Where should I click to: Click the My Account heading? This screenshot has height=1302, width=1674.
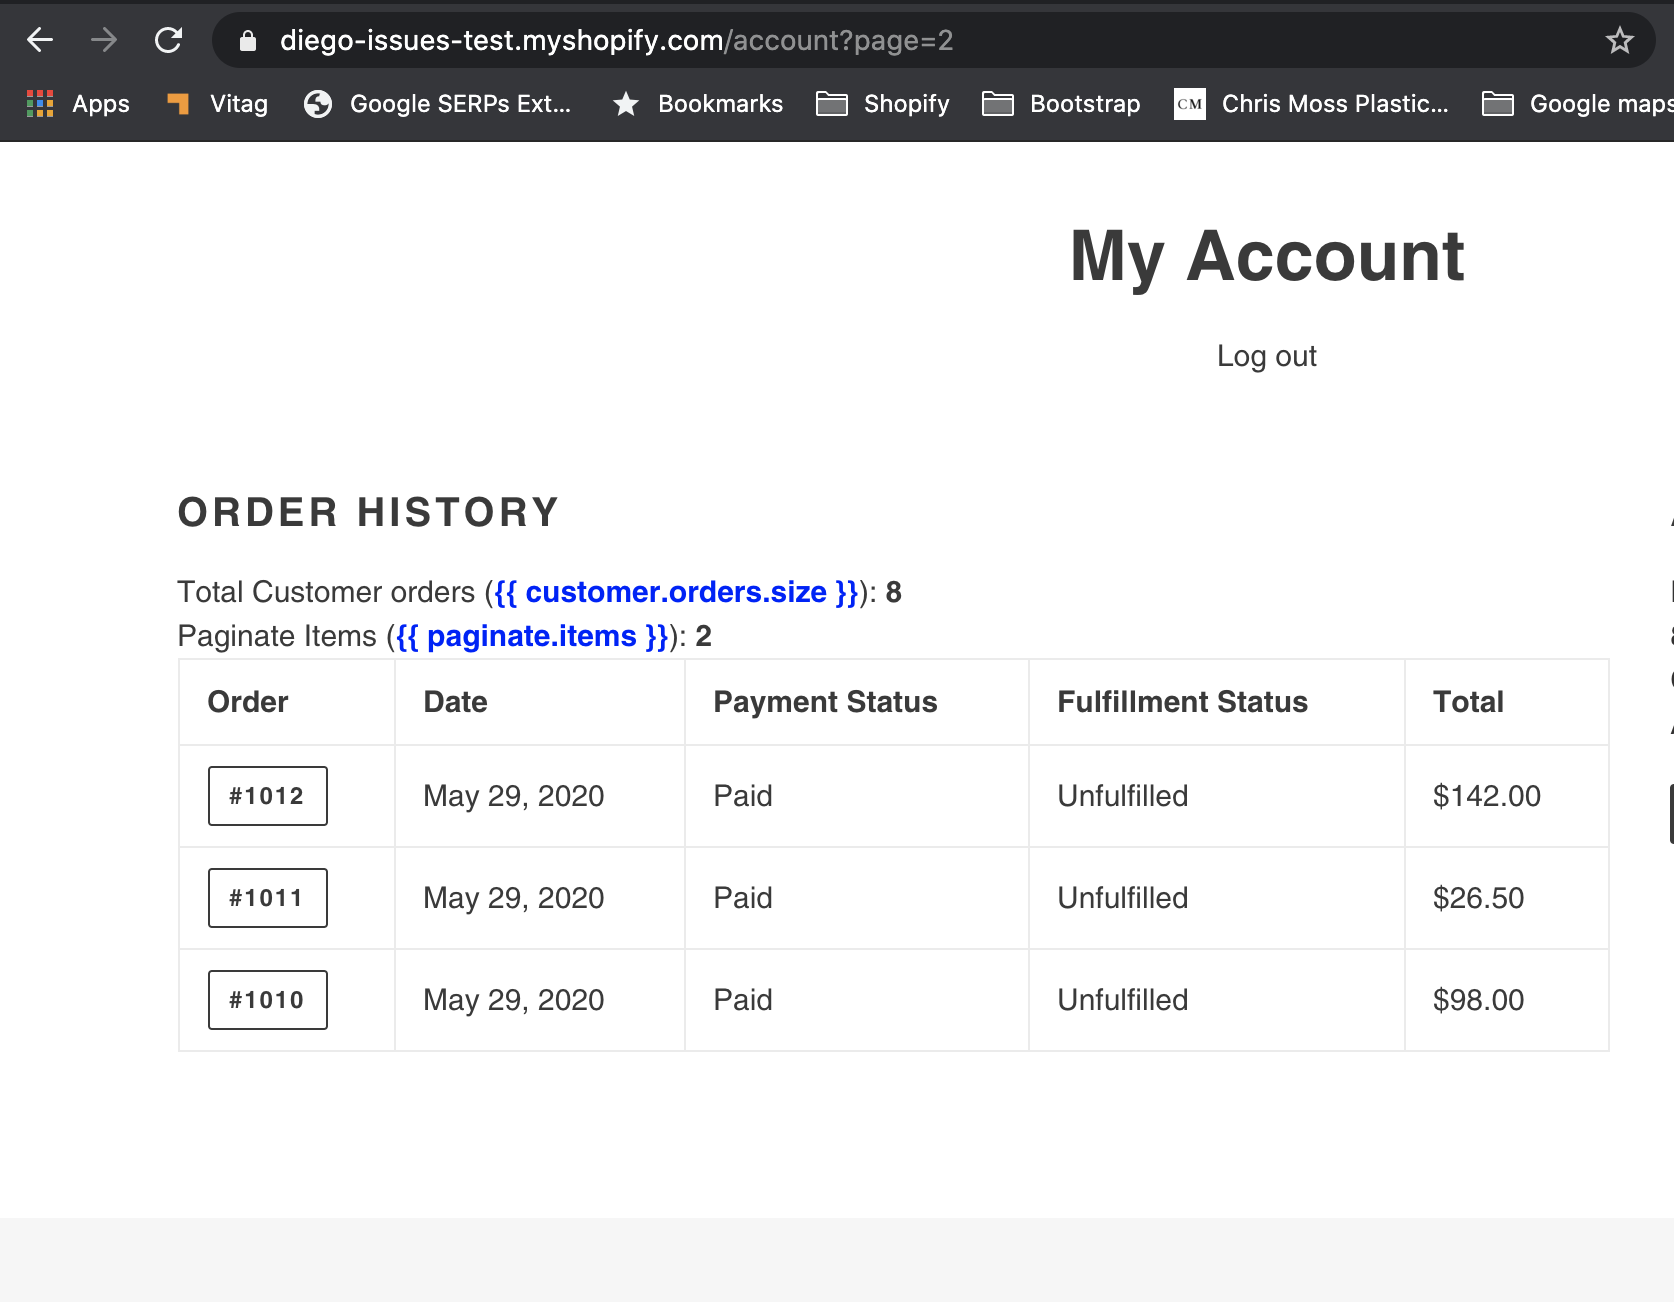1267,257
